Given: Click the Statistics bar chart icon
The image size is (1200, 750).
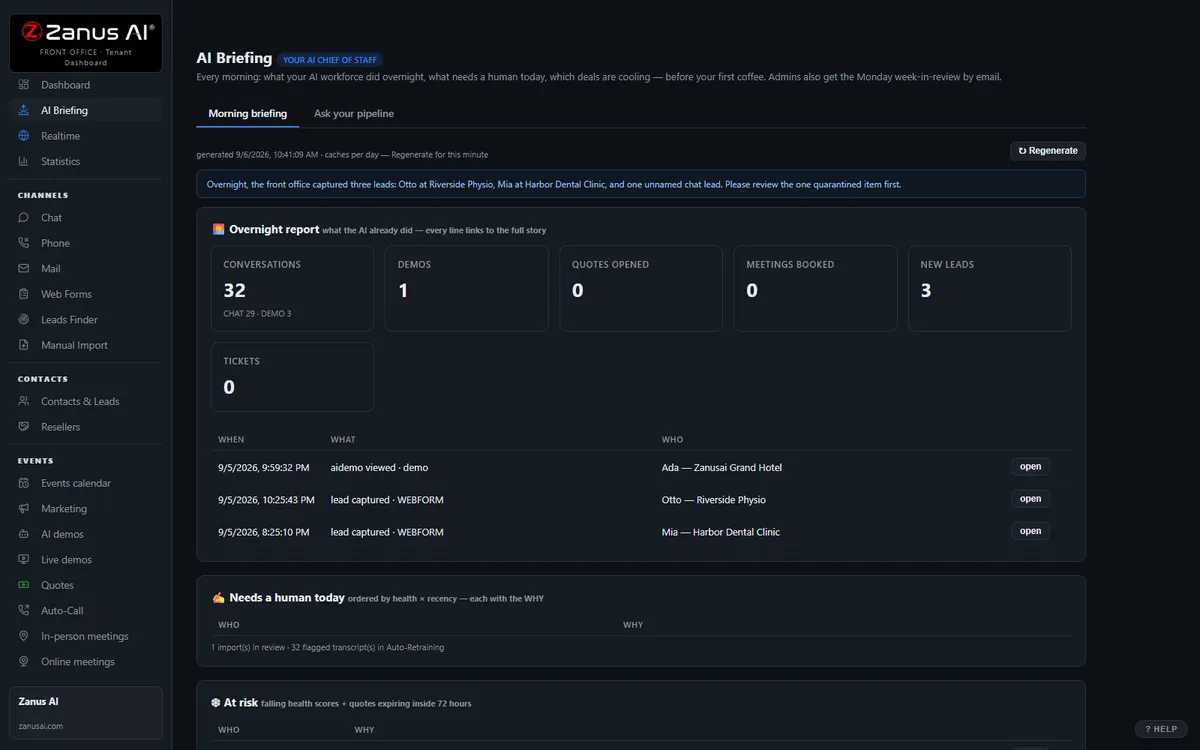Looking at the screenshot, I should (x=24, y=161).
